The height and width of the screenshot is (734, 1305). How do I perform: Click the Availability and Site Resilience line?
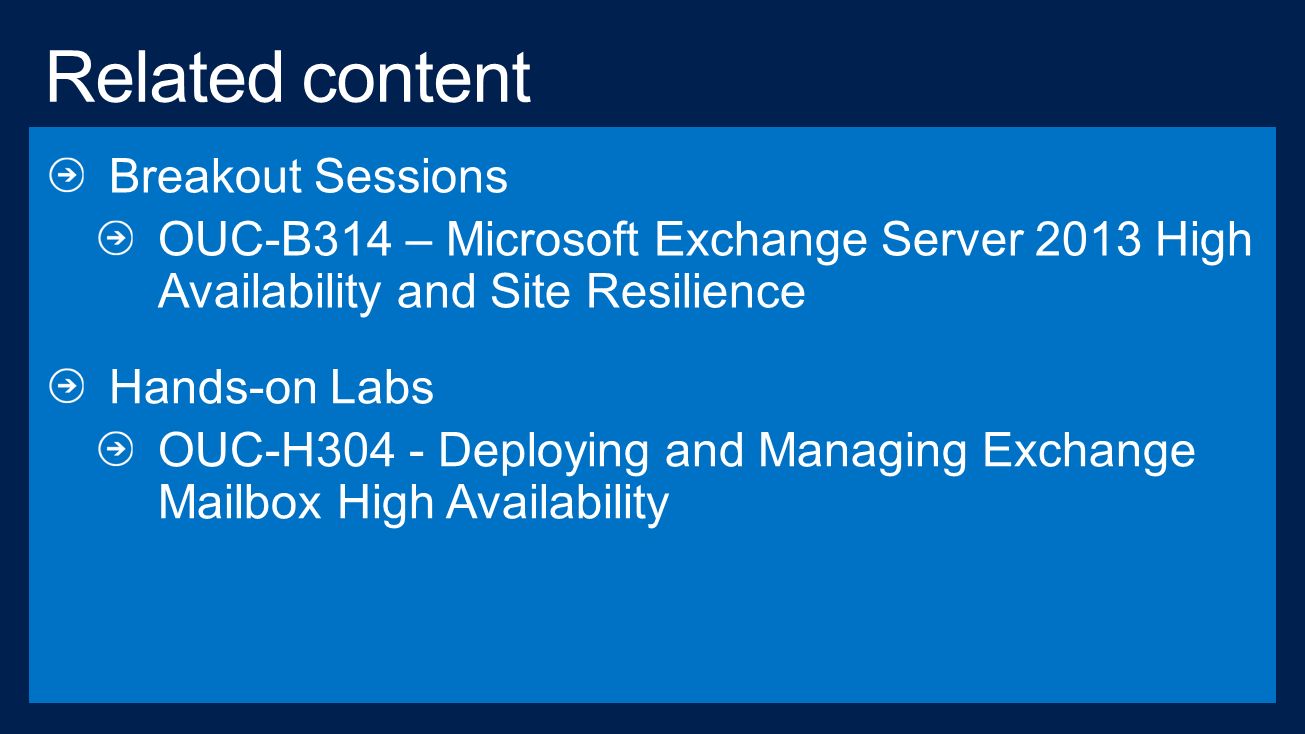(x=481, y=292)
